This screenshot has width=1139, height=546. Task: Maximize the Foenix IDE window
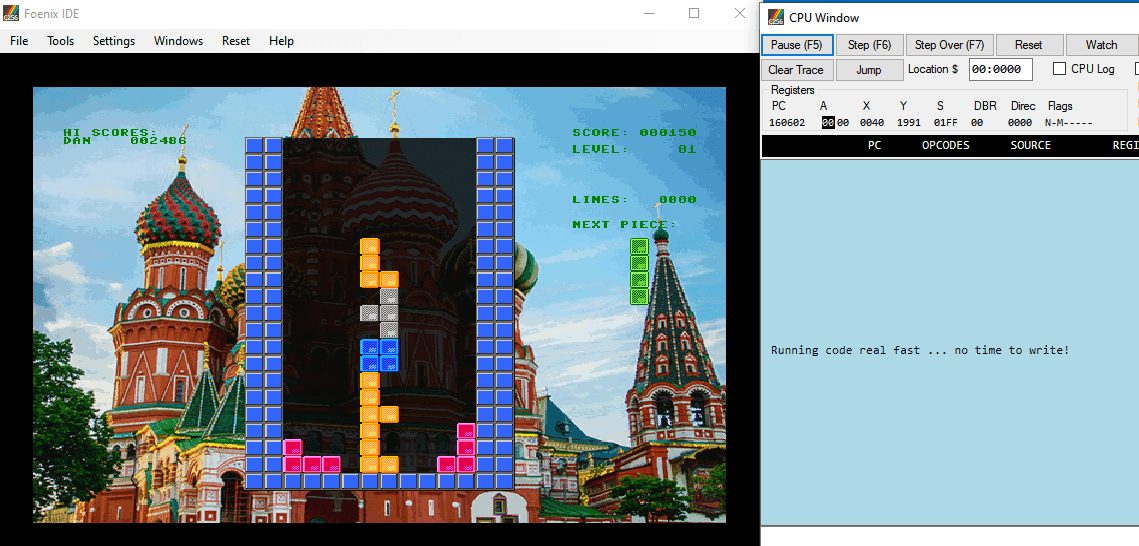point(694,13)
